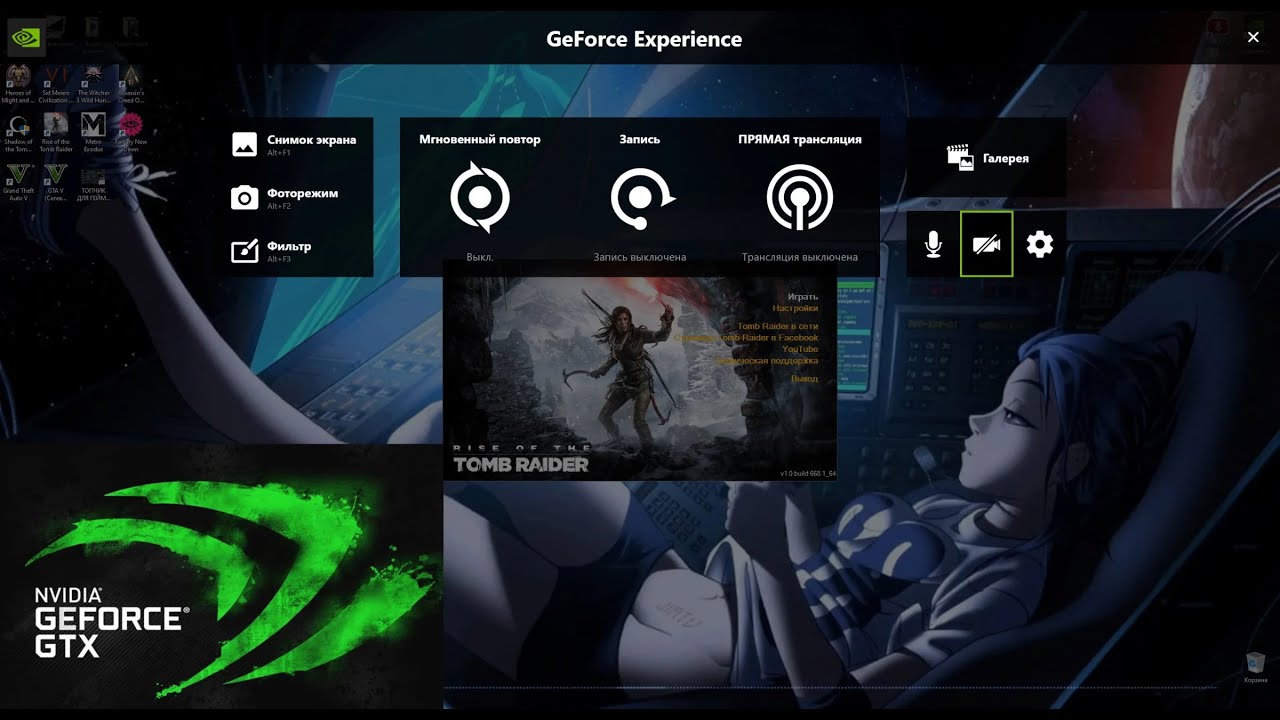Select the Grand Theft Auto V shortcut
This screenshot has width=1280, height=720.
click(x=18, y=181)
